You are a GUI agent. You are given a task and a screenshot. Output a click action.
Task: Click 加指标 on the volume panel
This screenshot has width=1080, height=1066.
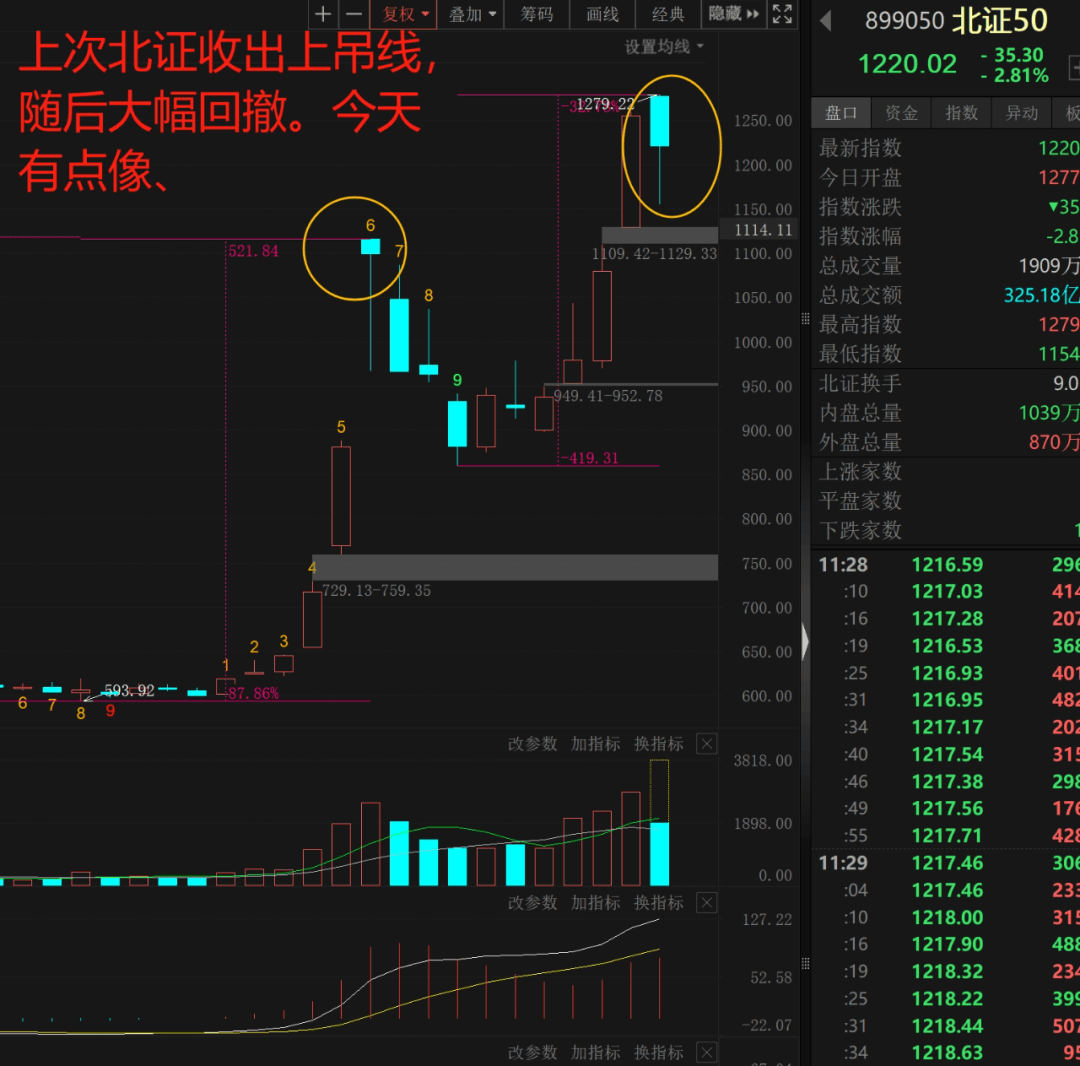click(x=596, y=744)
